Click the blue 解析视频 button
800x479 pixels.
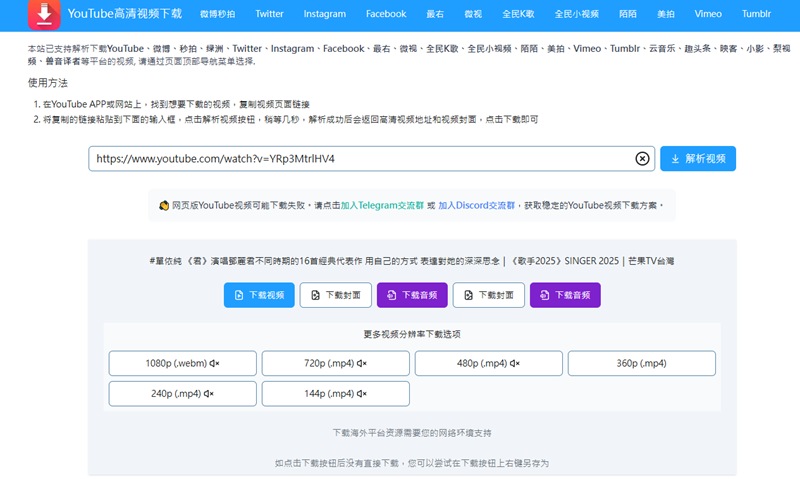coord(698,159)
